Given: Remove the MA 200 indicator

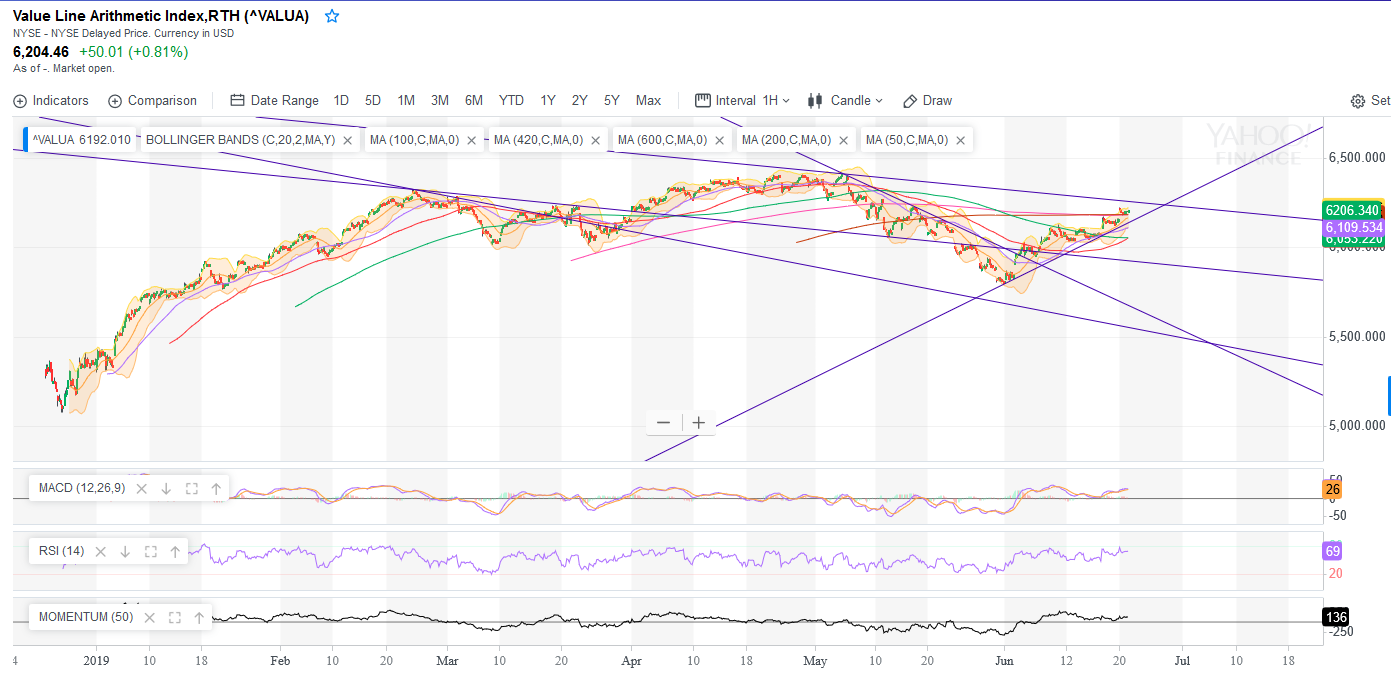Looking at the screenshot, I should tap(843, 141).
